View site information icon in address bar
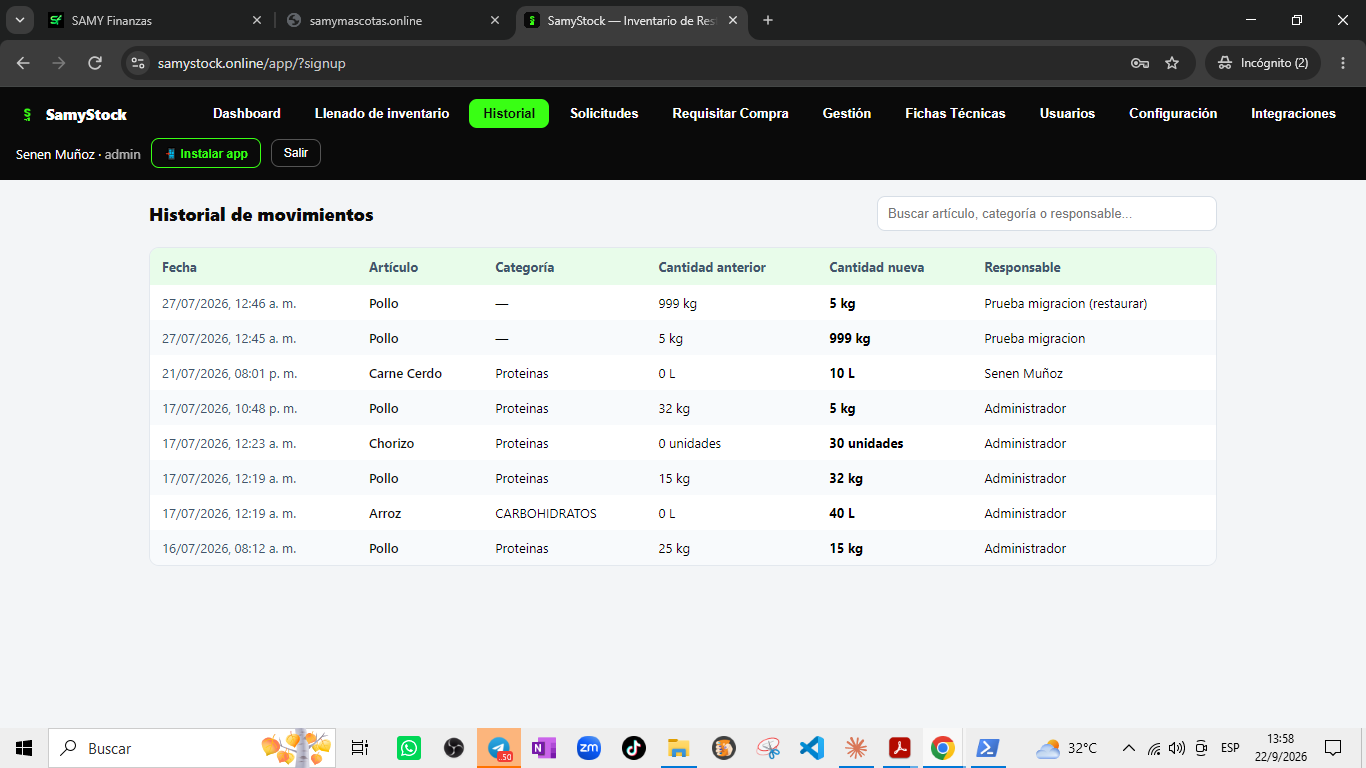The height and width of the screenshot is (768, 1366). tap(138, 63)
